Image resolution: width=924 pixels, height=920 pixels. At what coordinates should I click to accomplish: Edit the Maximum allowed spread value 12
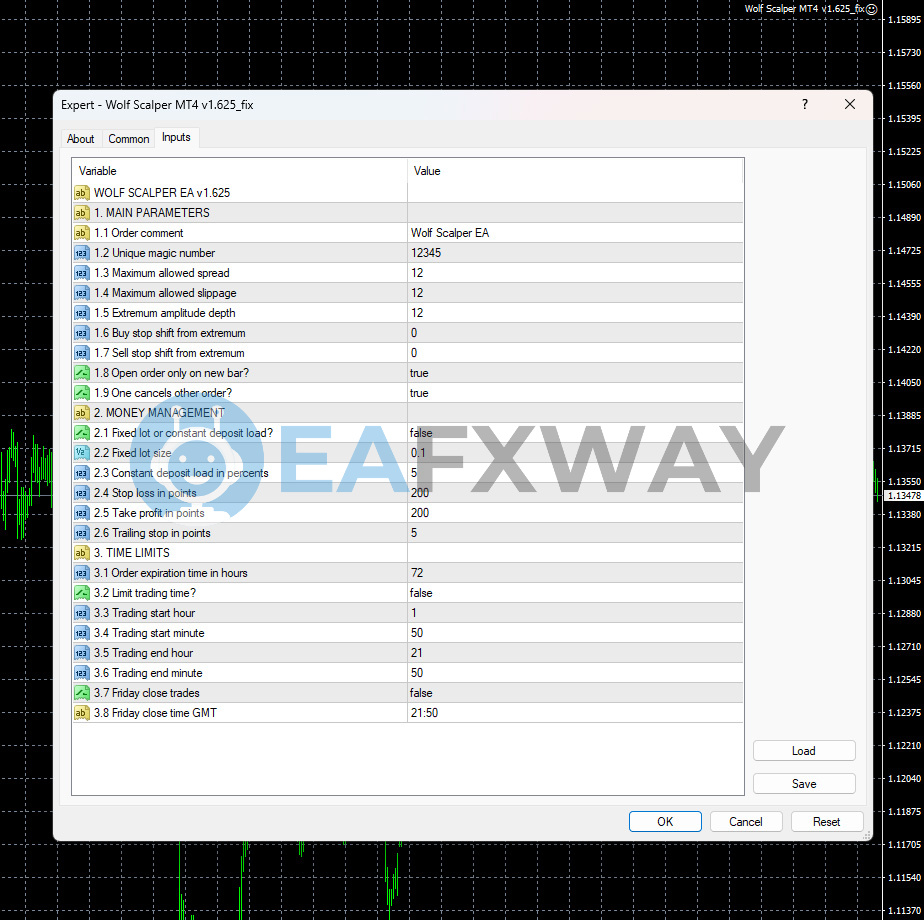click(x=575, y=273)
